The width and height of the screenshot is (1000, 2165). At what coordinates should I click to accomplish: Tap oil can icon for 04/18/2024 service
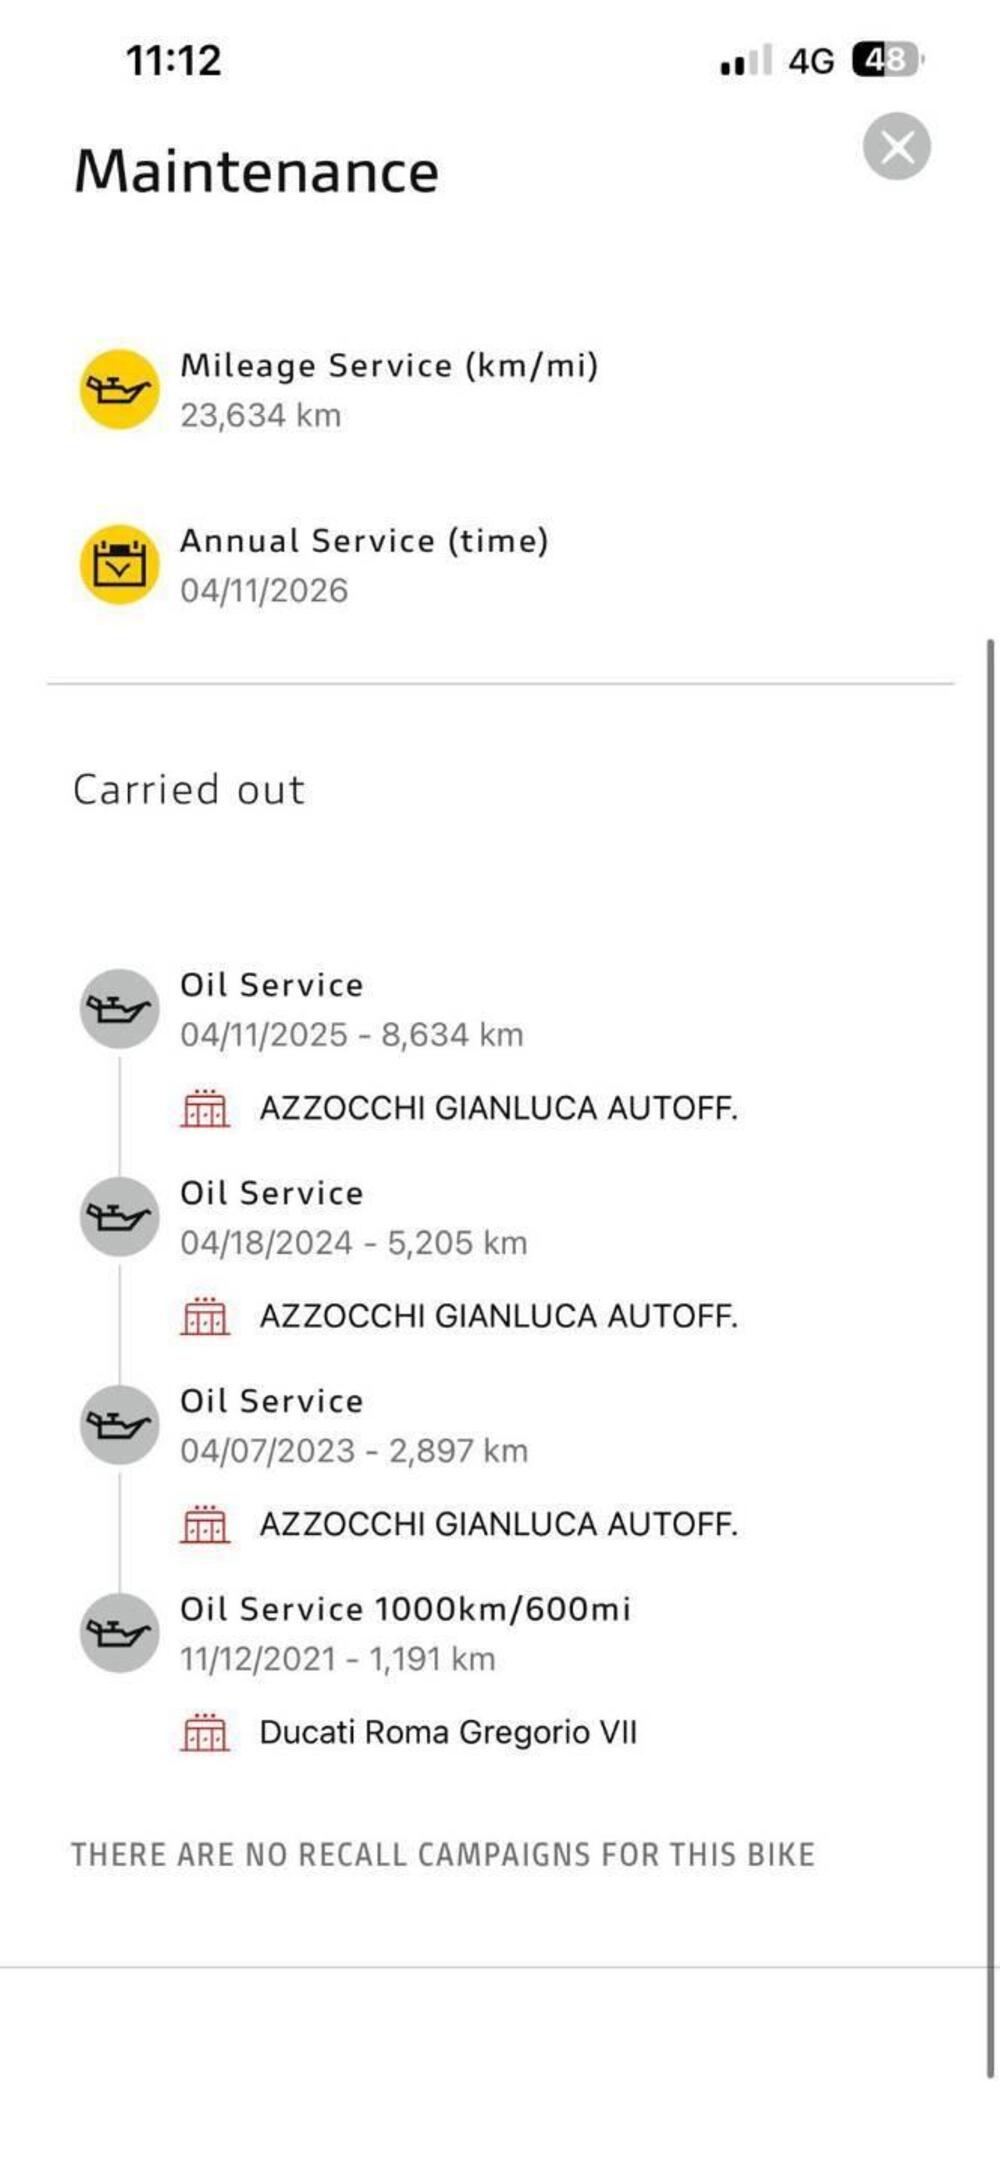coord(119,1217)
